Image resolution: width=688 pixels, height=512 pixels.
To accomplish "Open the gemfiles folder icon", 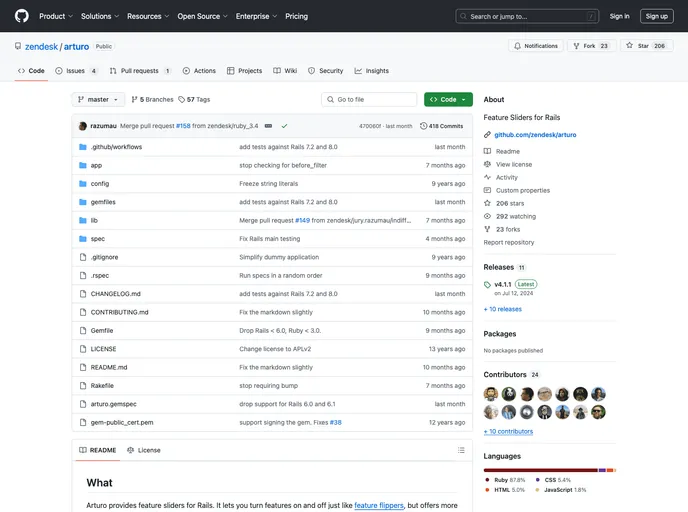I will click(82, 202).
